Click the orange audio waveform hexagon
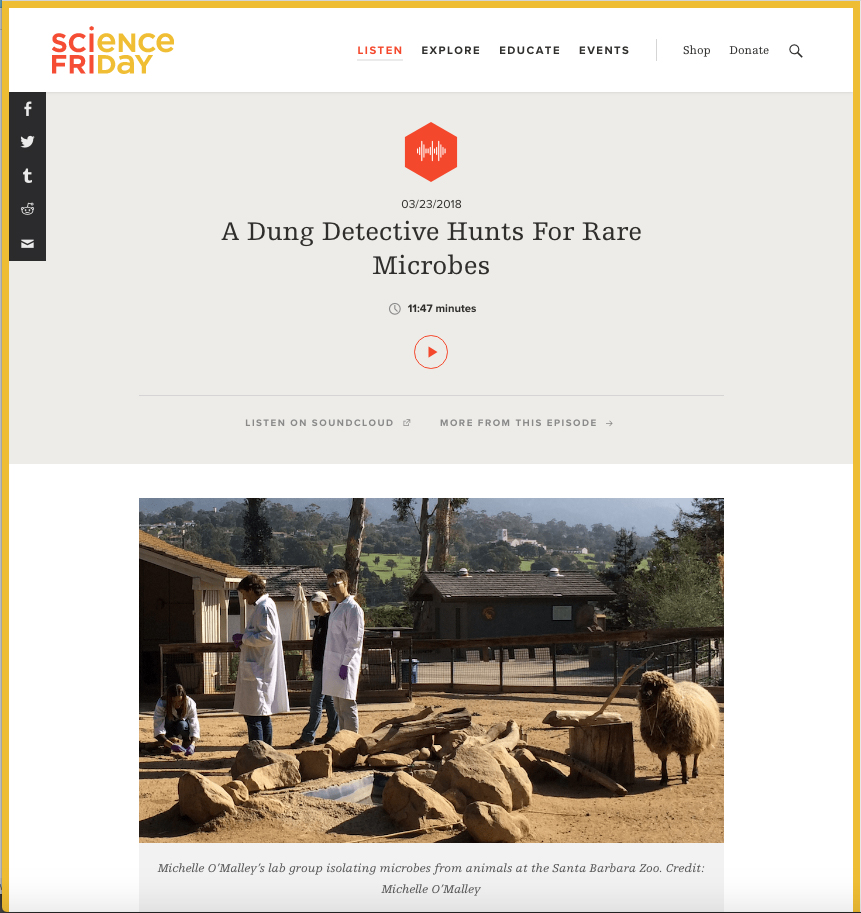861x913 pixels. click(x=431, y=151)
